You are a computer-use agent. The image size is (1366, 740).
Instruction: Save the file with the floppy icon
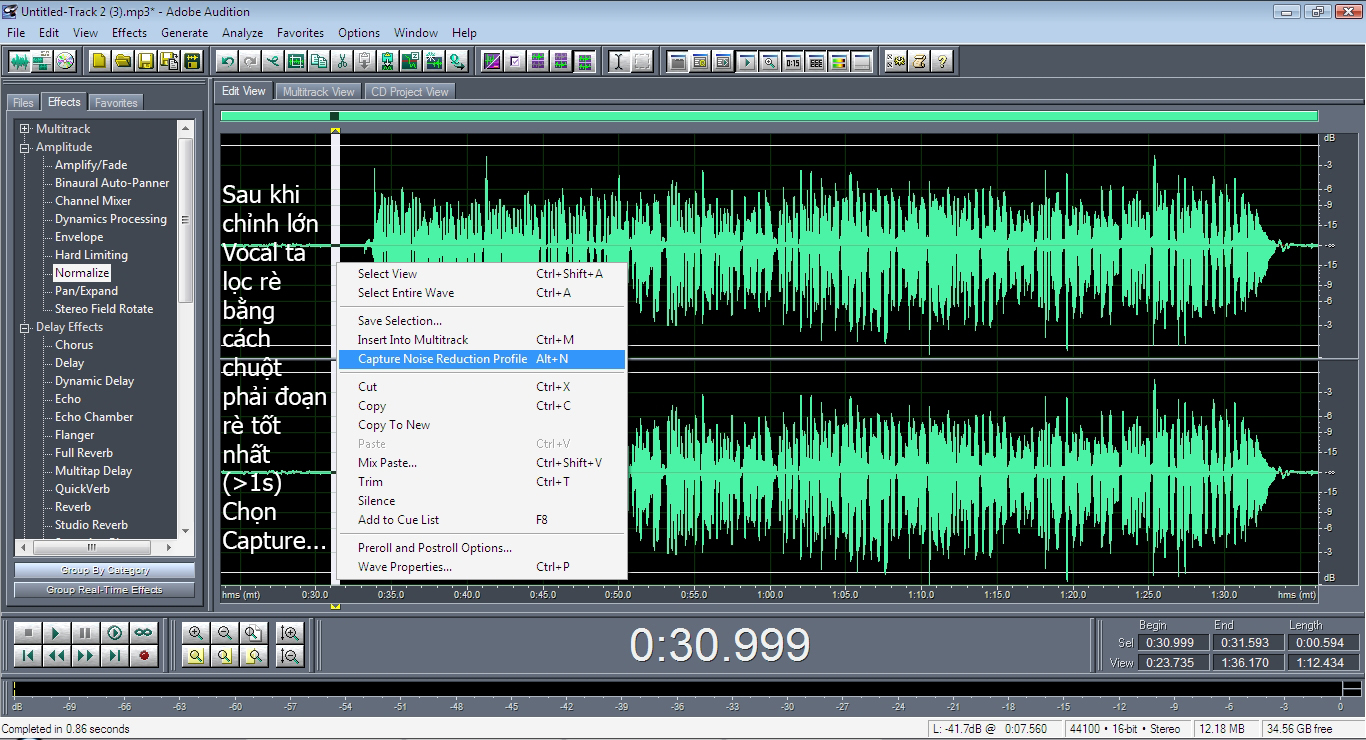pyautogui.click(x=145, y=61)
